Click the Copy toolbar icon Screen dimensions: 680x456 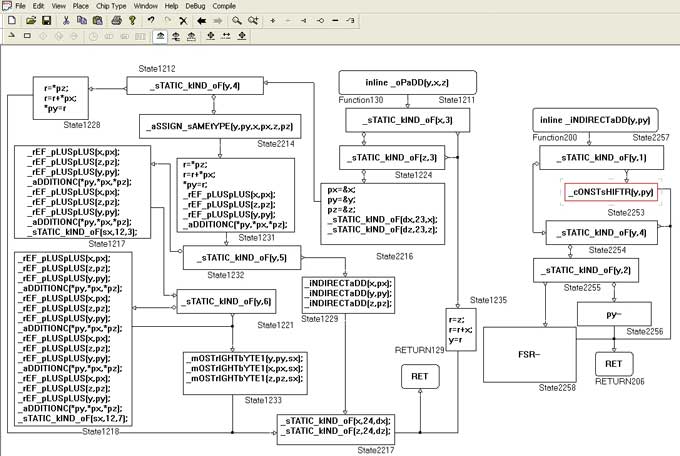pos(82,20)
